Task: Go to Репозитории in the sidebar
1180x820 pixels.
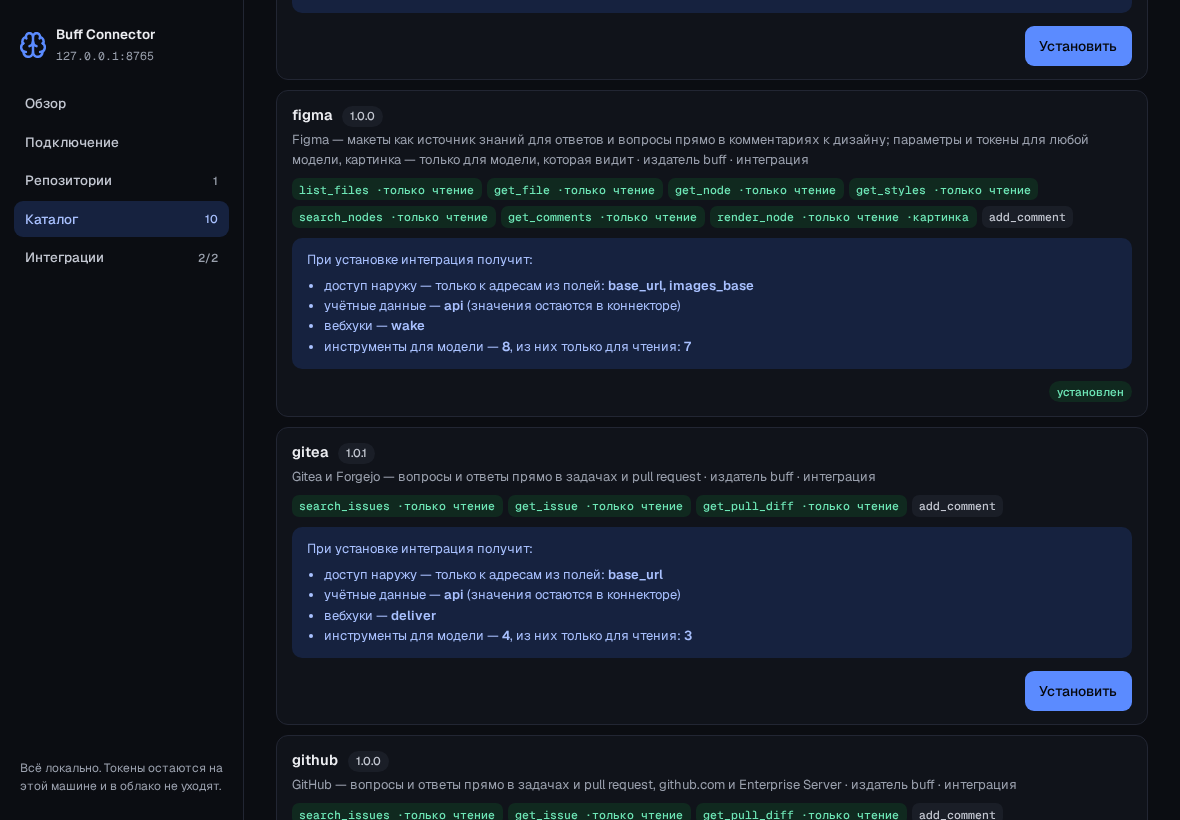Action: (x=121, y=181)
